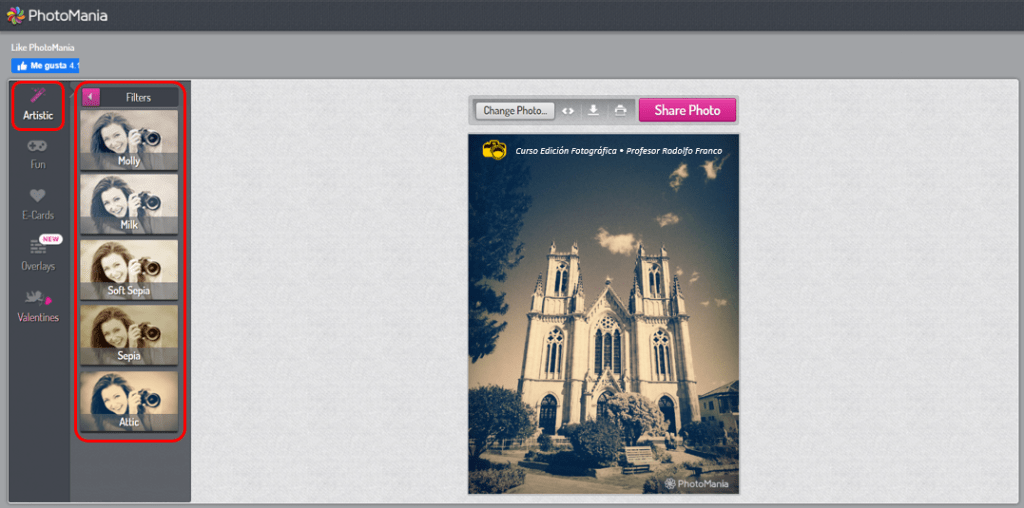Screen dimensions: 1024x508
Task: Apply the Sepia filter
Action: click(129, 333)
